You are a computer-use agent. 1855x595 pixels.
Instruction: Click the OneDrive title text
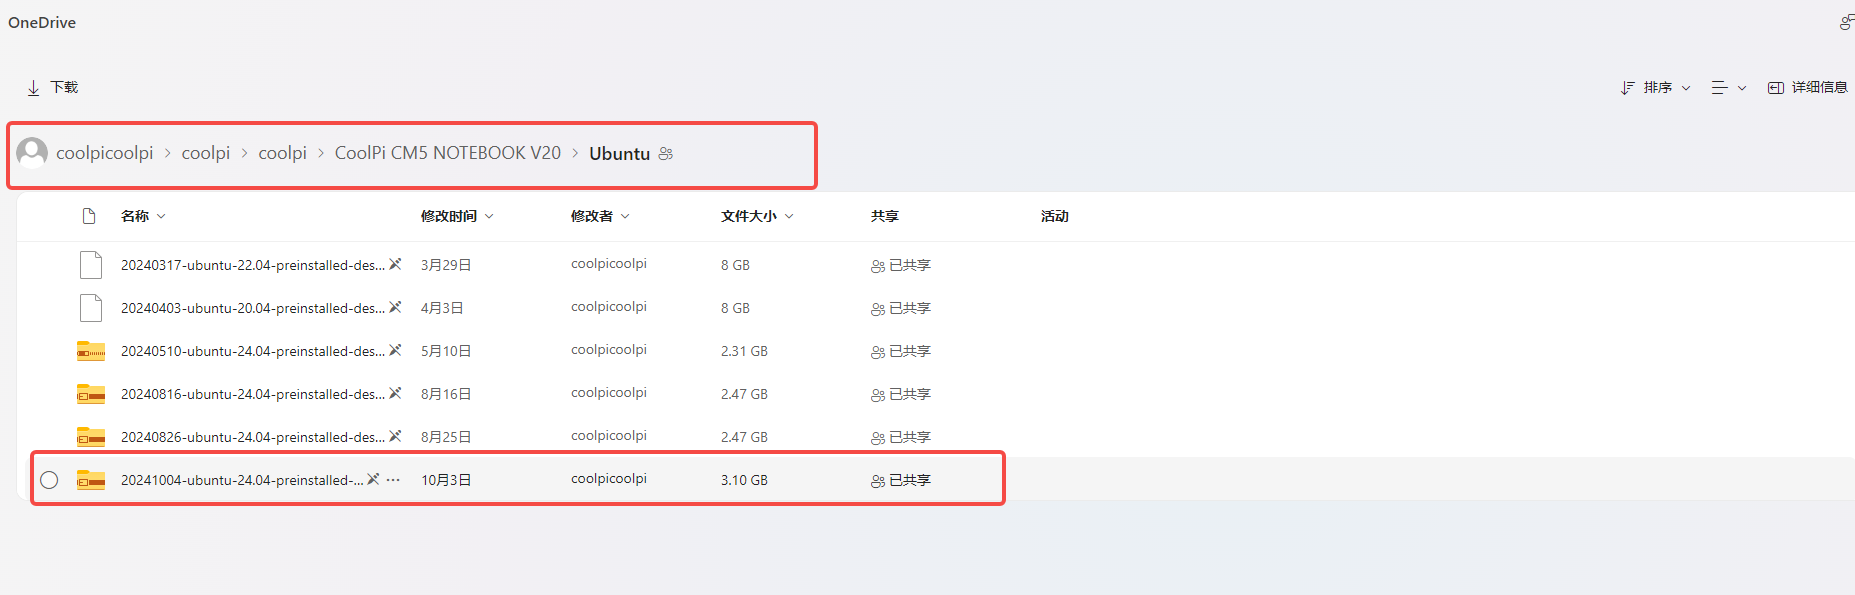(42, 22)
